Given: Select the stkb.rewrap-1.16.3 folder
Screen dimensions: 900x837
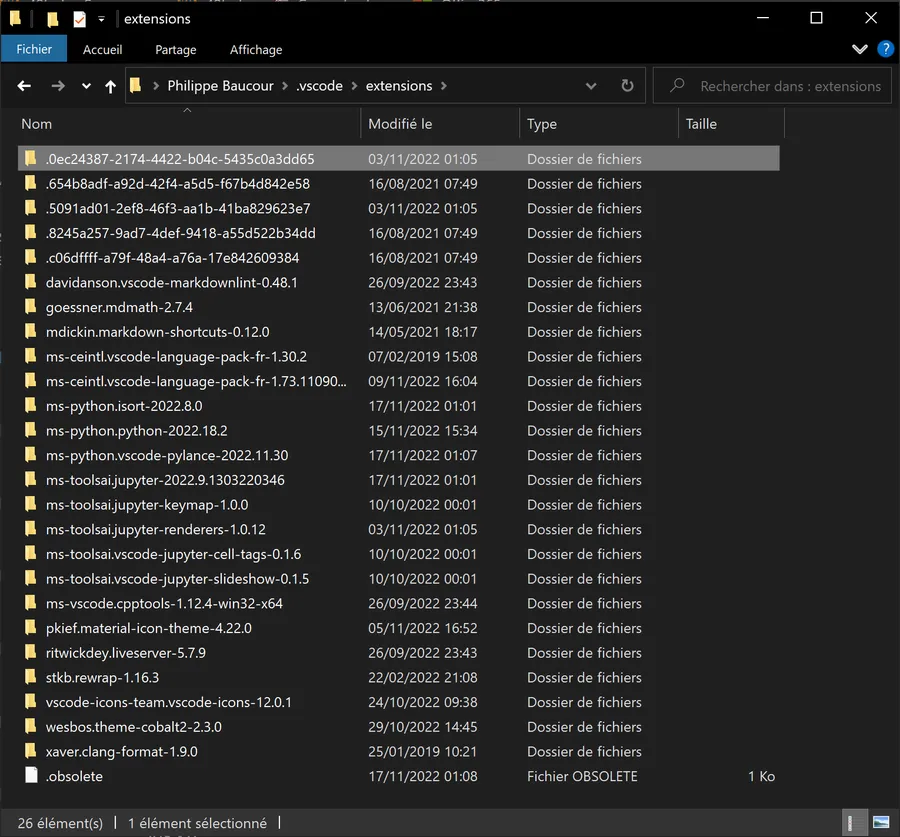Looking at the screenshot, I should click(x=102, y=677).
